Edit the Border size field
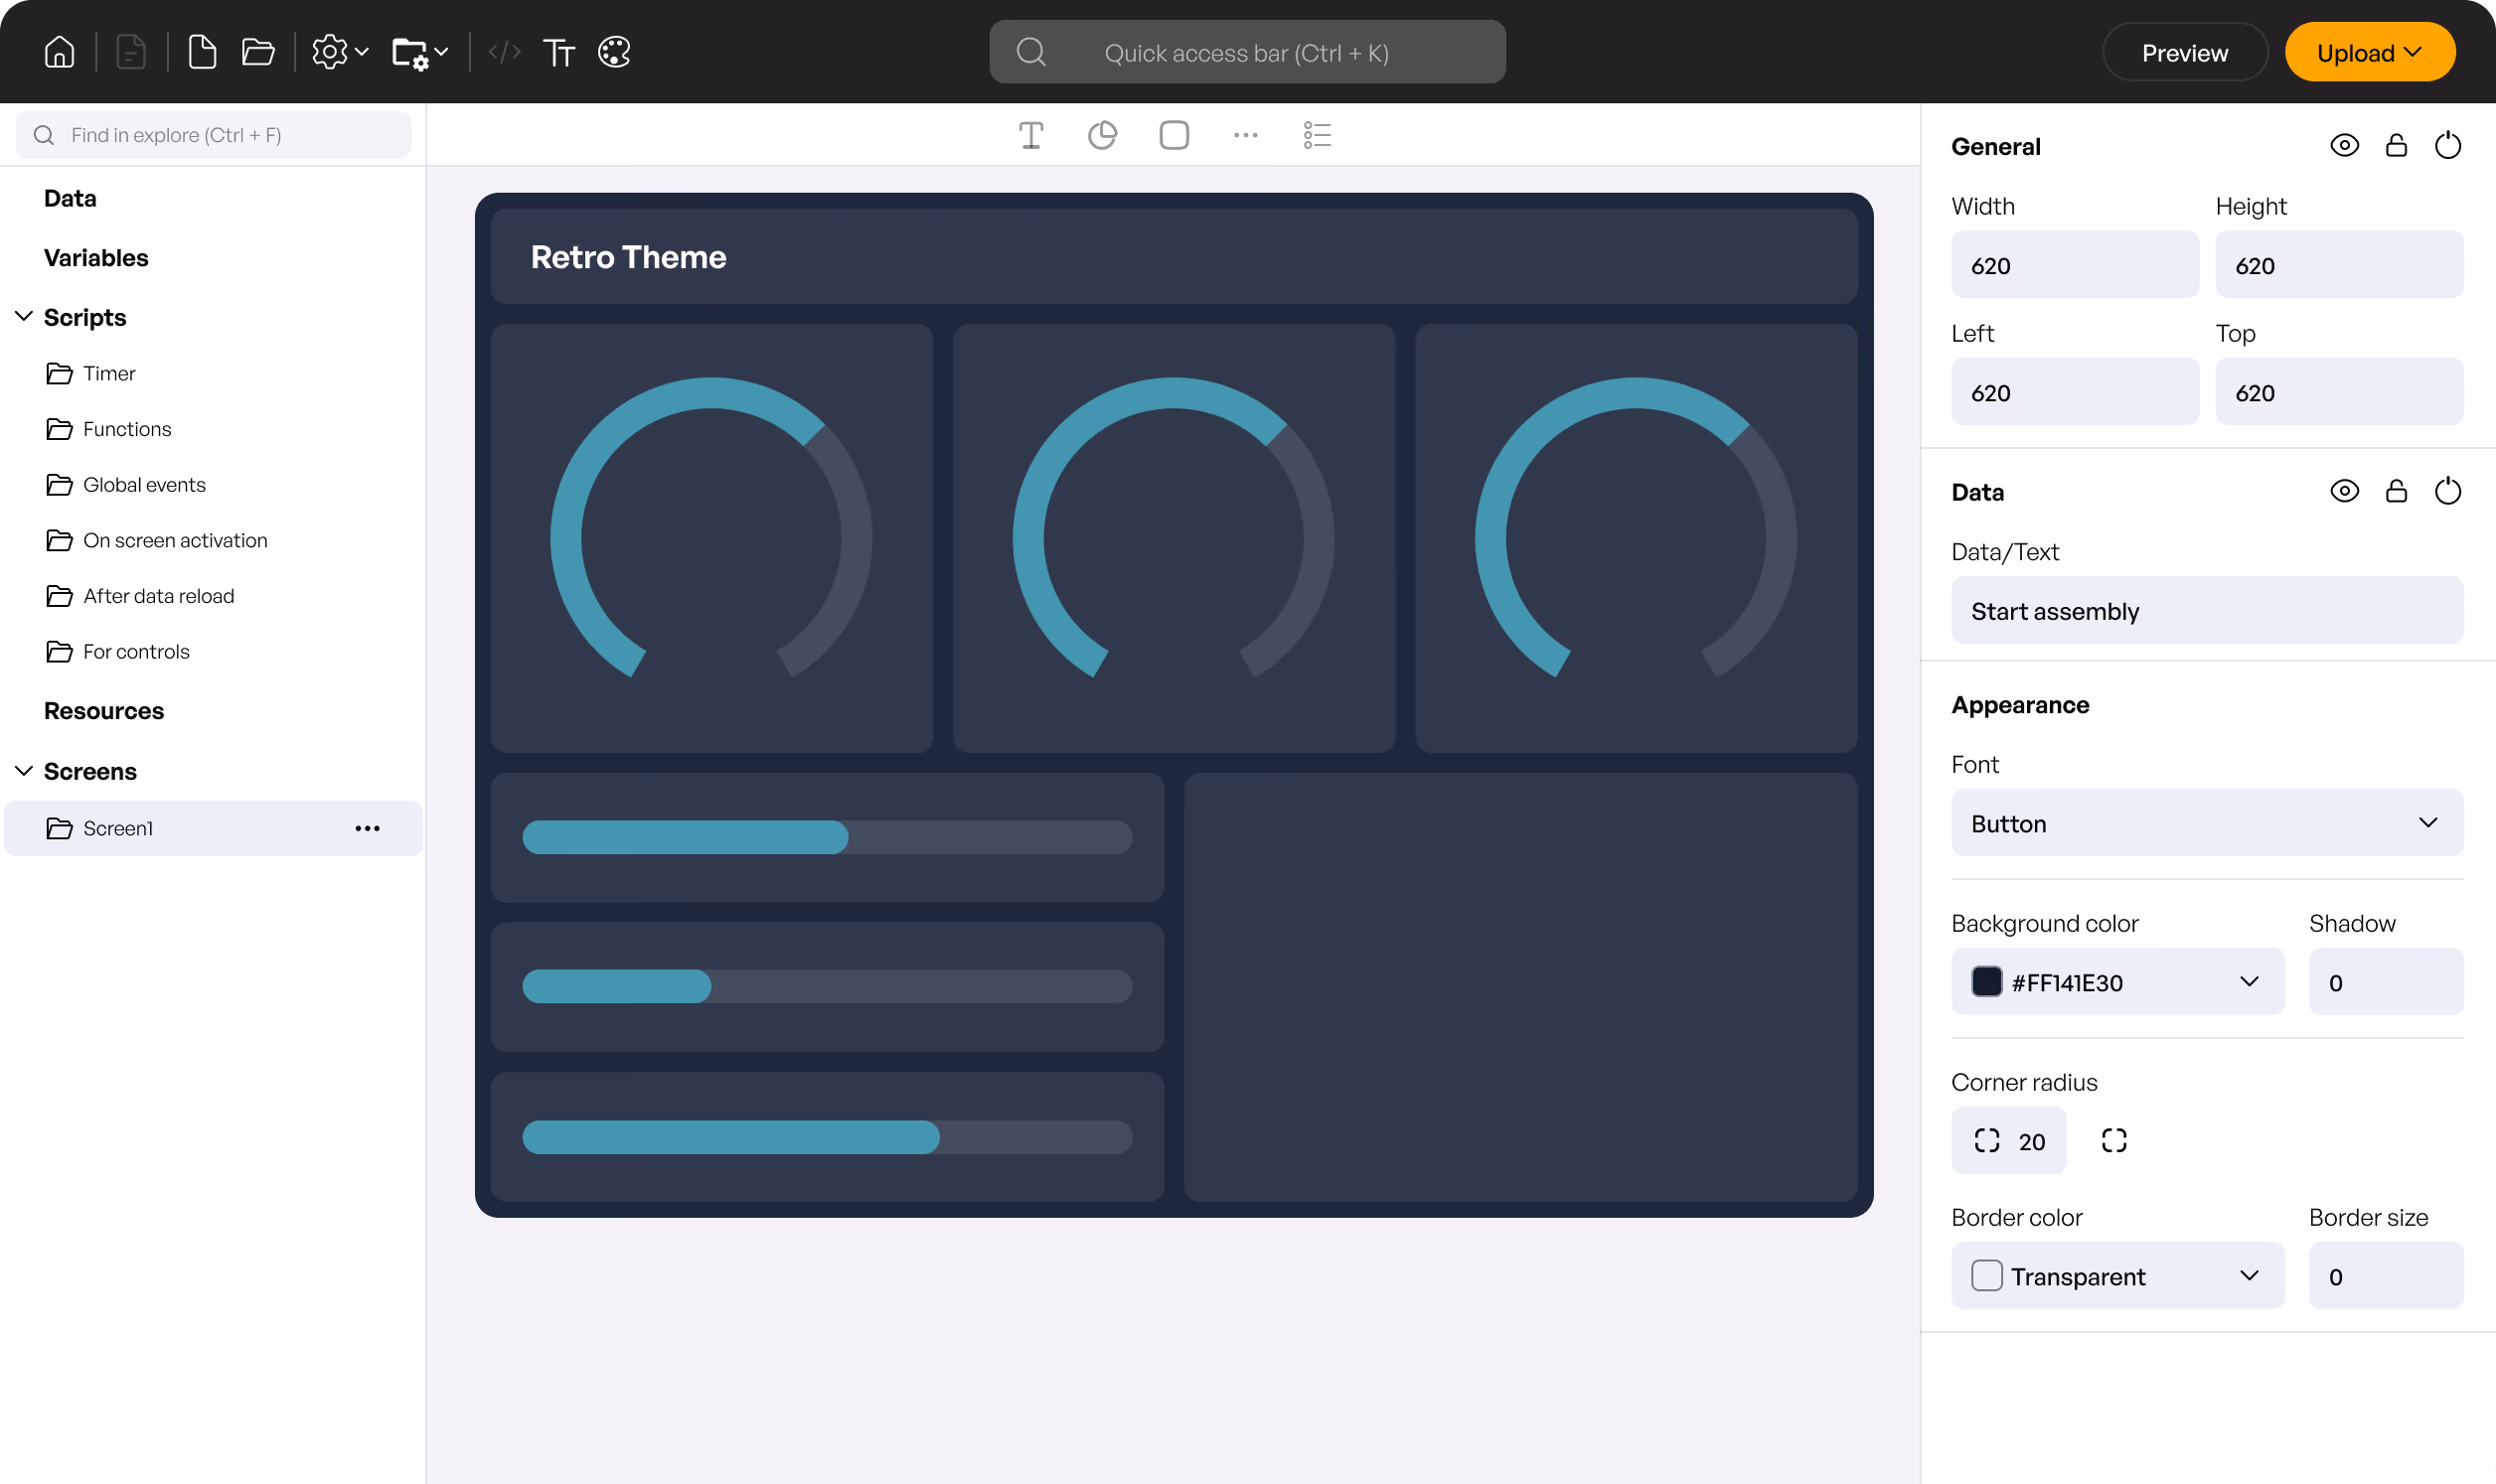Image resolution: width=2496 pixels, height=1484 pixels. (x=2385, y=1276)
